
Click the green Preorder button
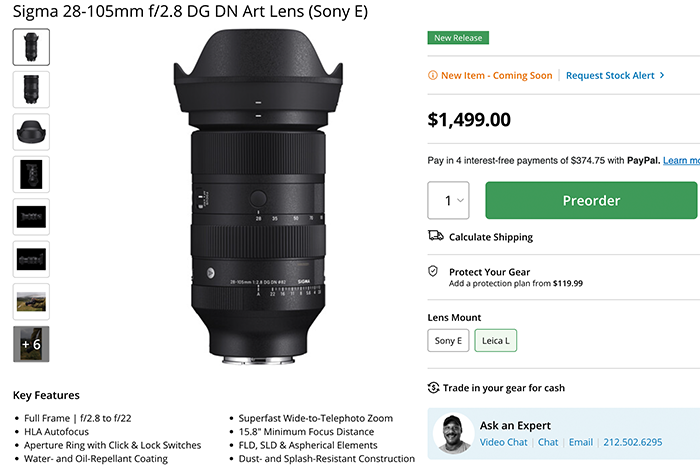point(590,201)
